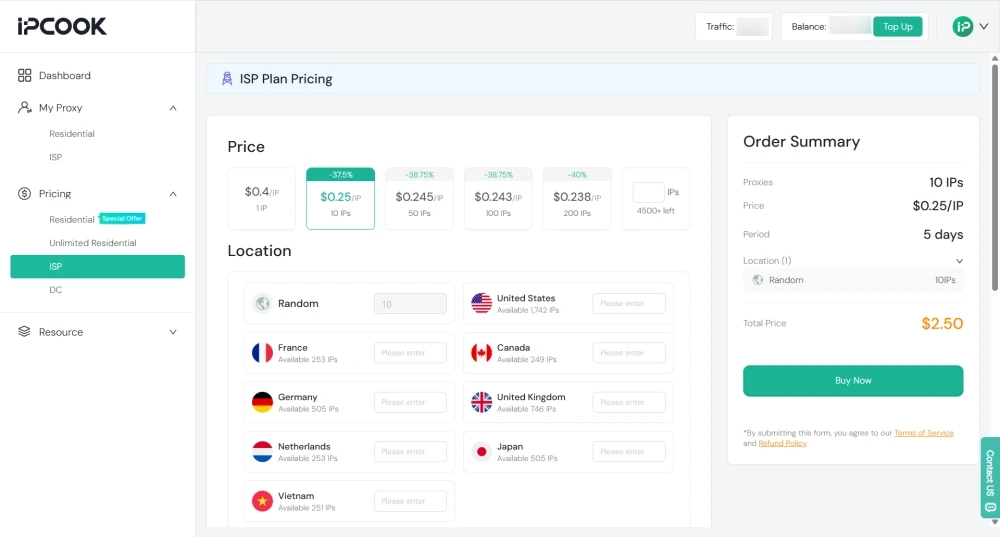This screenshot has height=537, width=1000.
Task: Click the Netherlands quantity field
Action: click(x=410, y=452)
